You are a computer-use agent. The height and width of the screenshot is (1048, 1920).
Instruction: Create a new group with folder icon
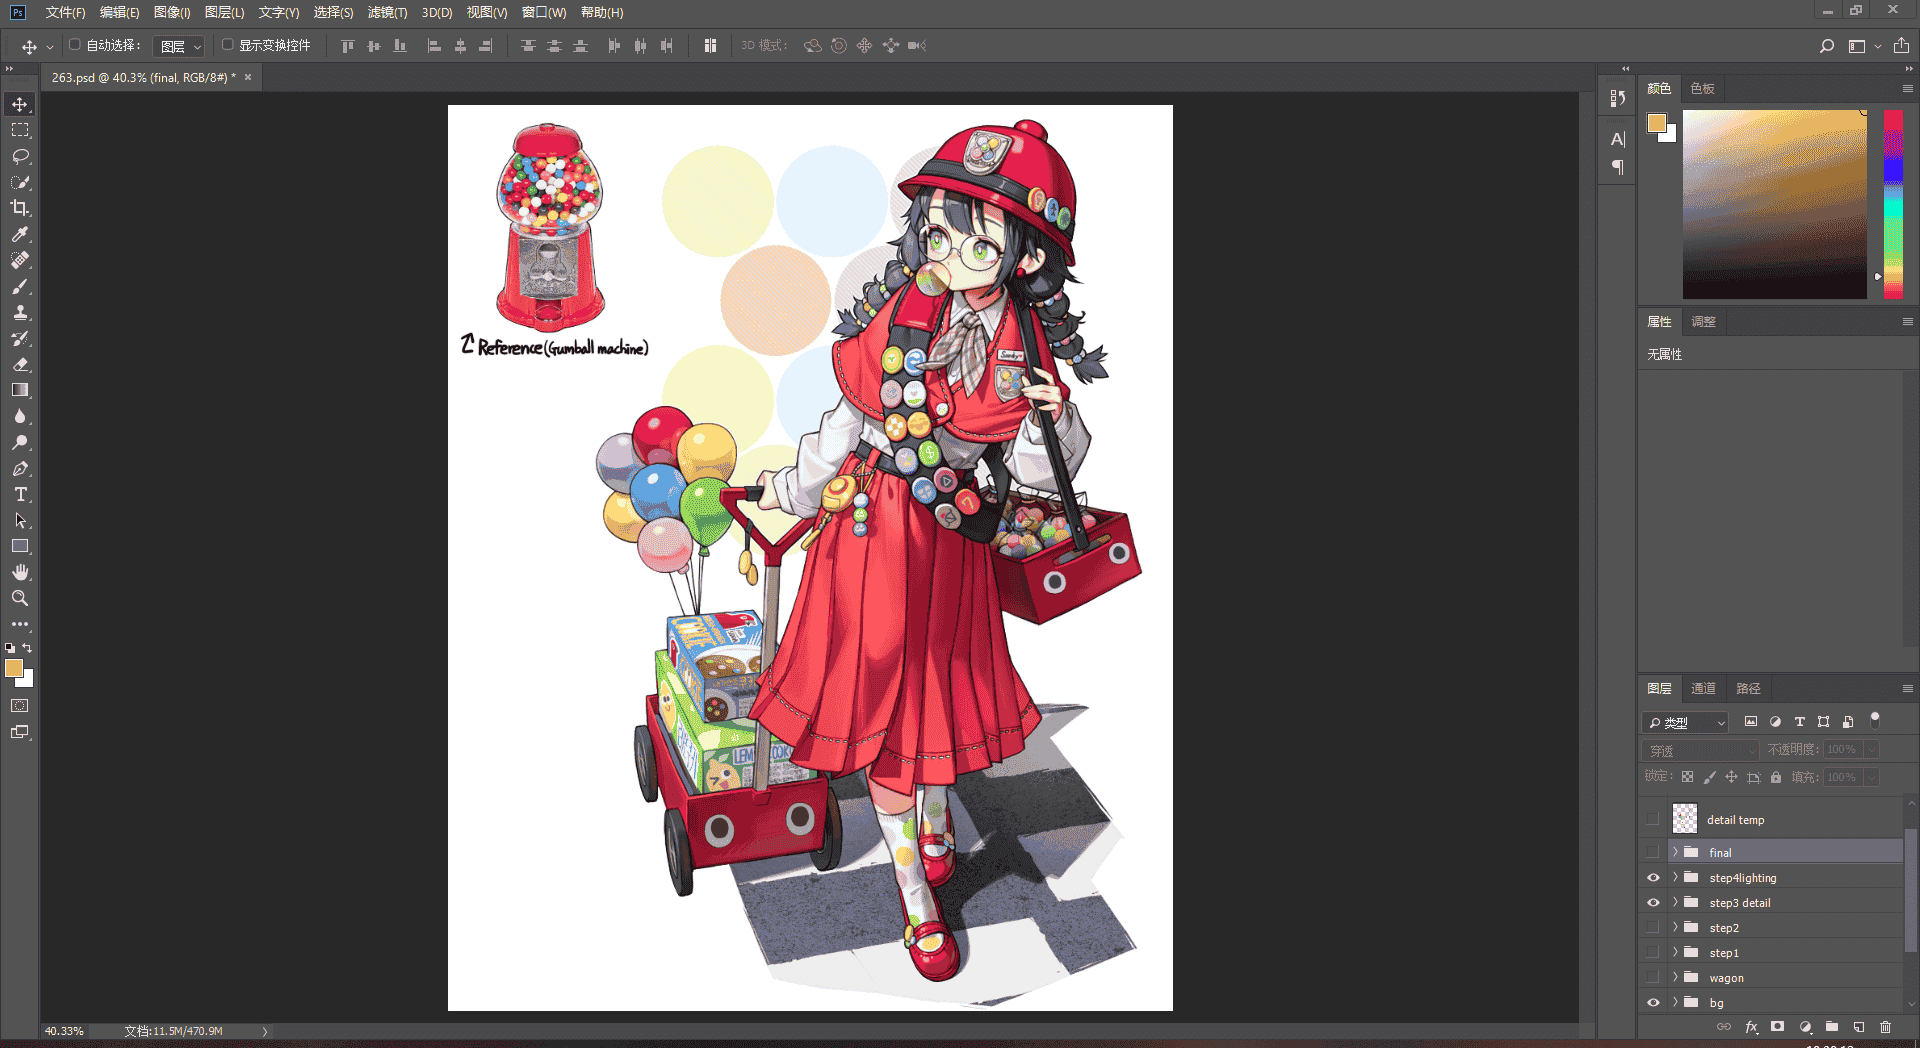pos(1832,1027)
